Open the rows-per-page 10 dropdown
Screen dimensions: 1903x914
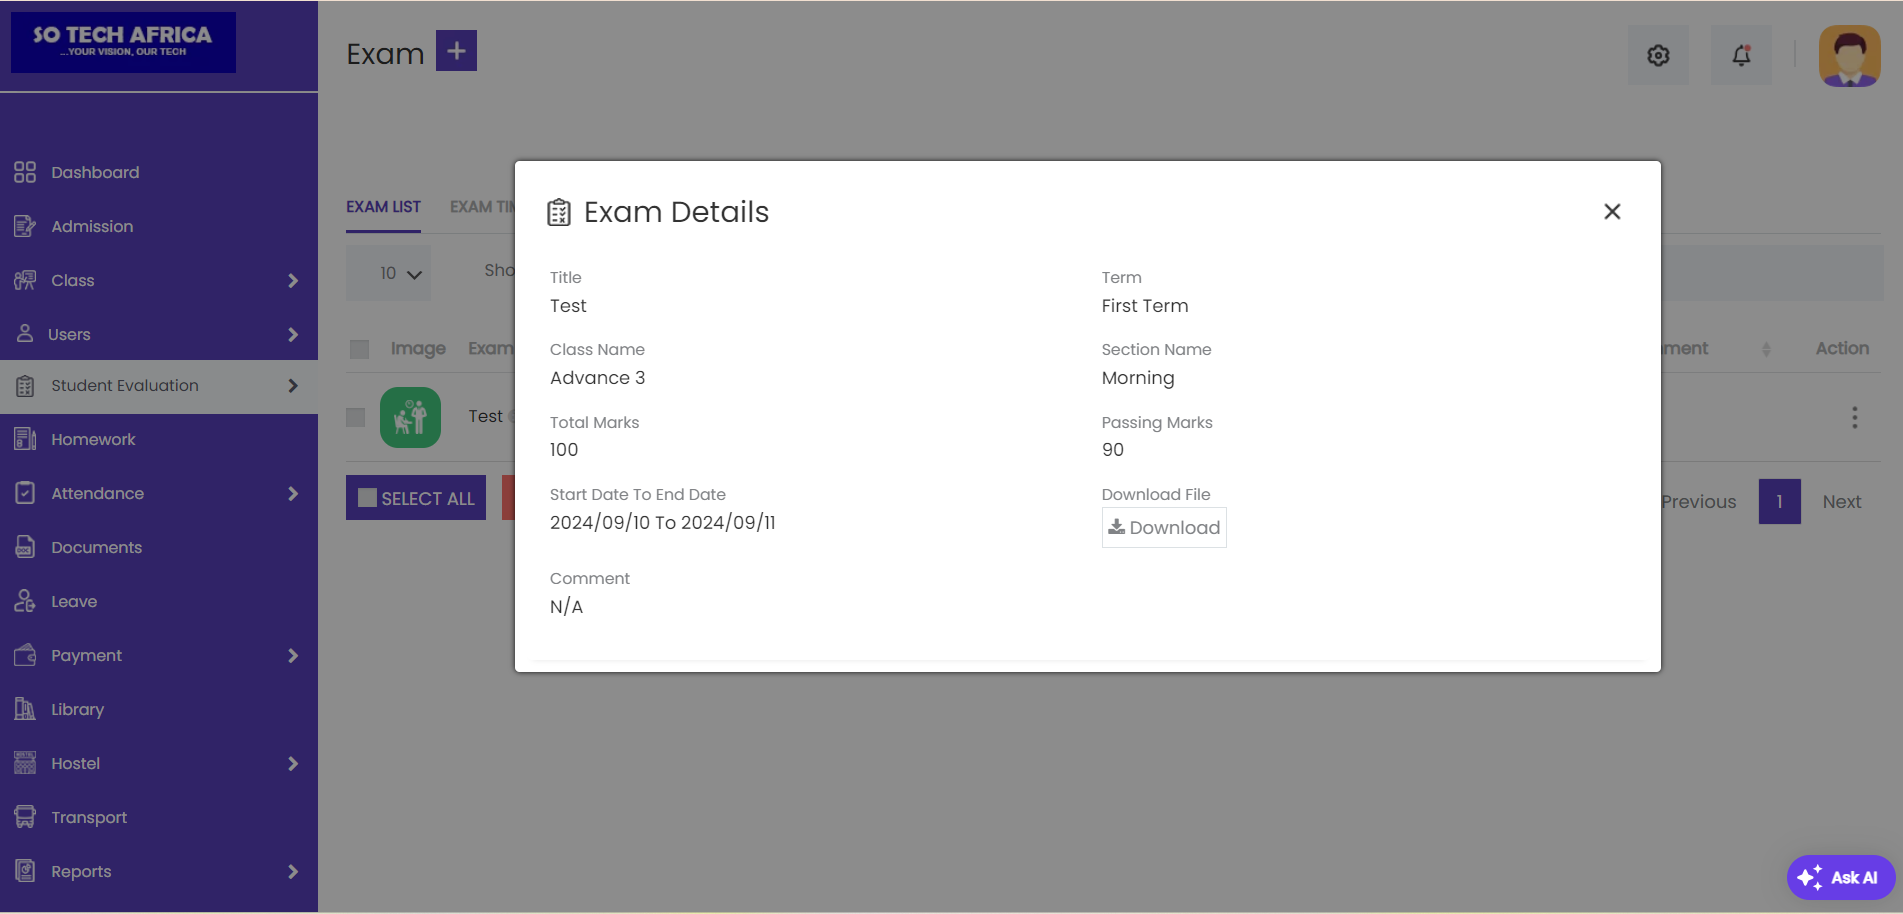coord(399,273)
